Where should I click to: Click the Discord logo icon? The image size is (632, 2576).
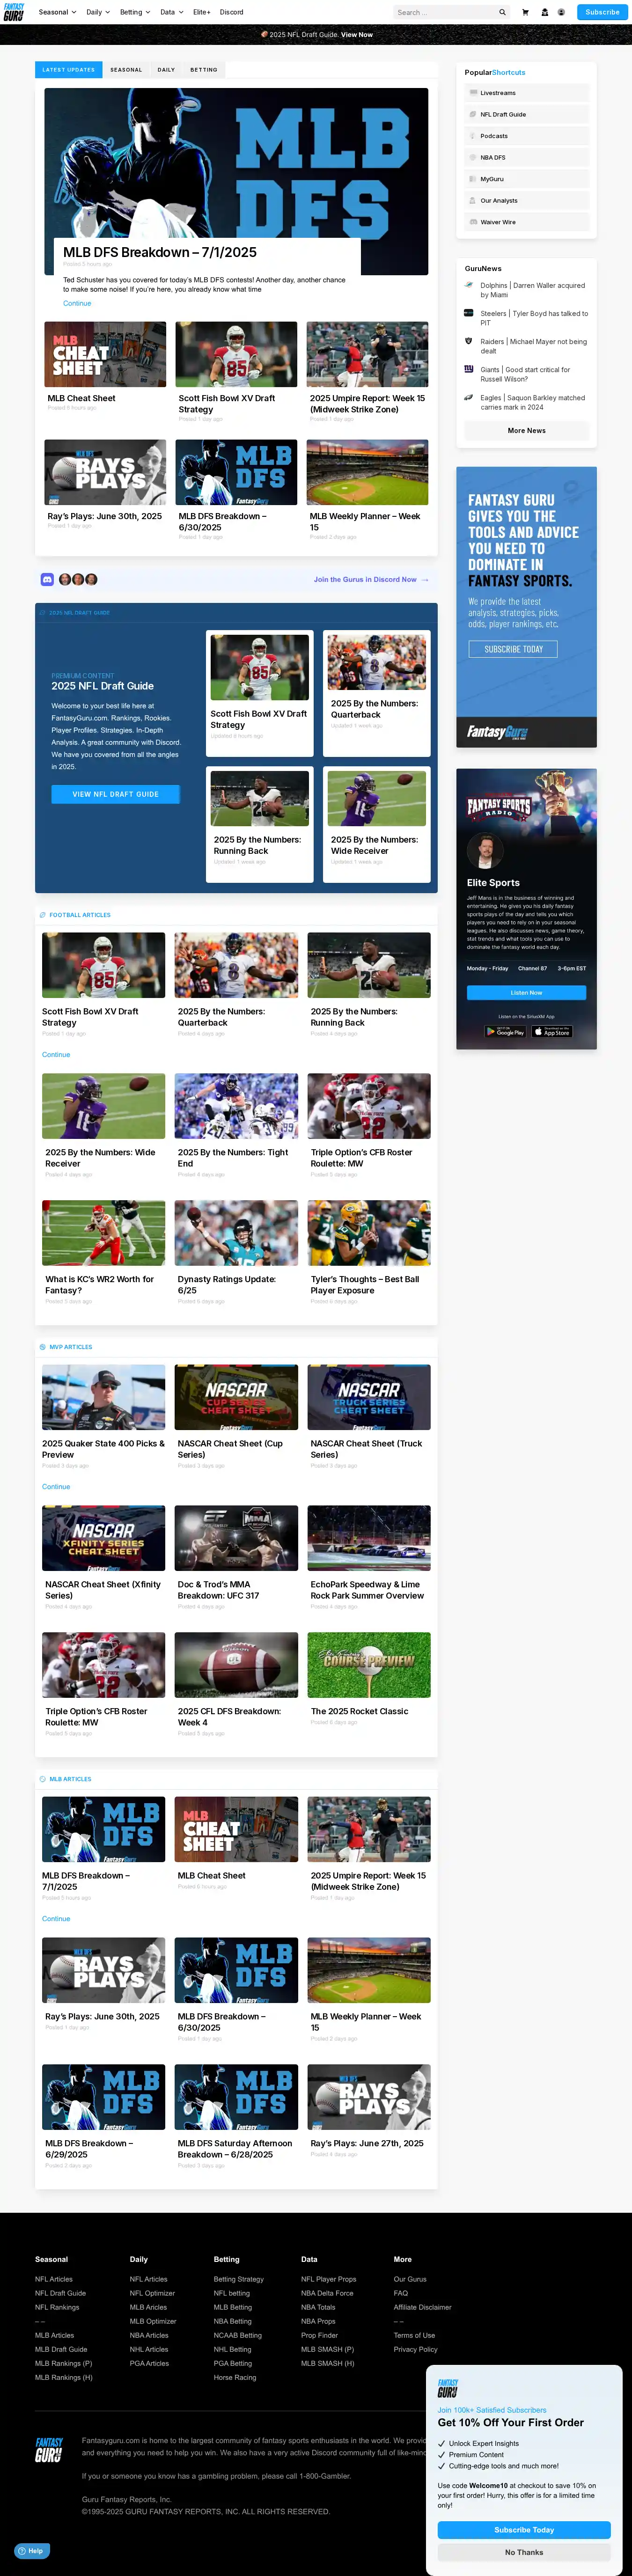(x=47, y=579)
